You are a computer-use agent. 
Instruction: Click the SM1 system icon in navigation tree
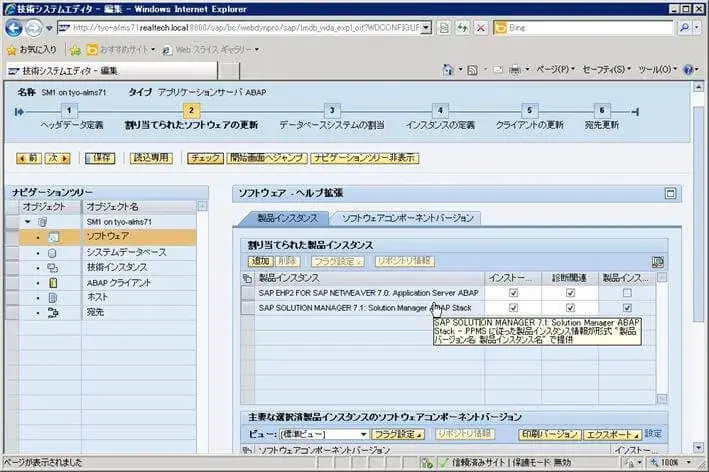[x=43, y=222]
